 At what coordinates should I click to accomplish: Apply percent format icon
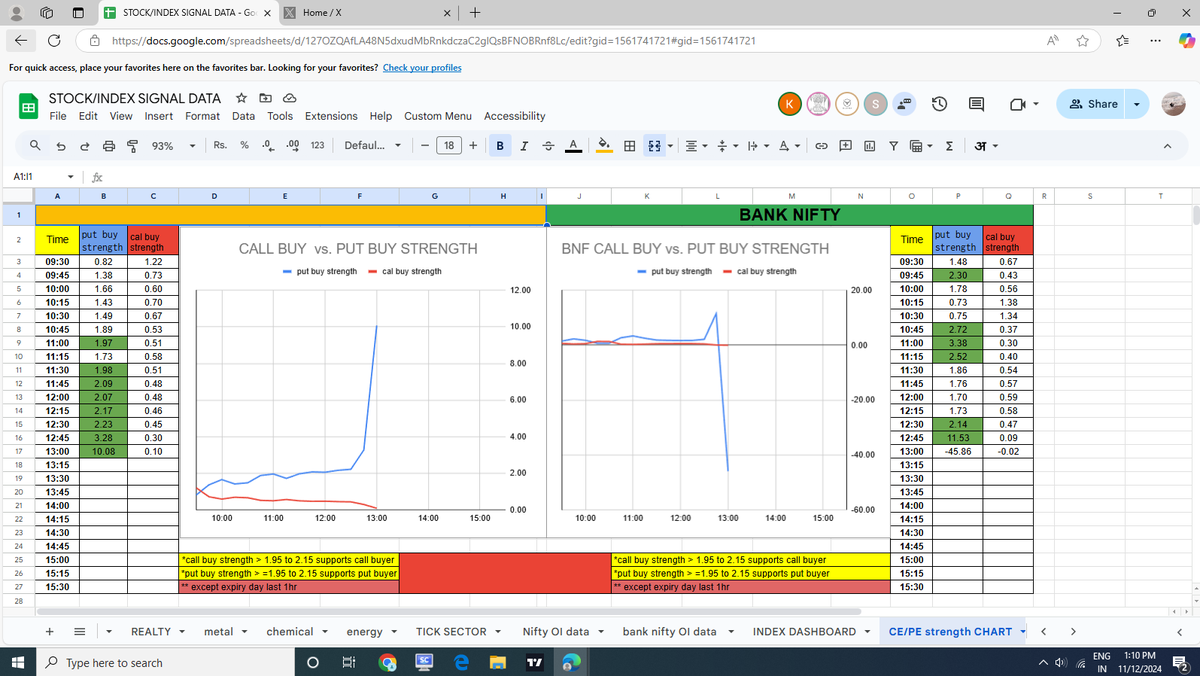click(244, 146)
